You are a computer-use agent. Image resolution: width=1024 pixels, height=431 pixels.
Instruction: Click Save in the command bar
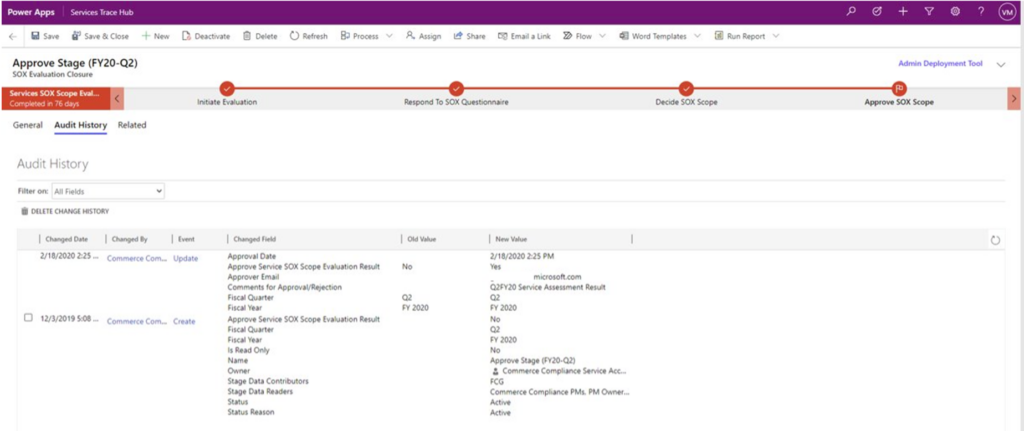(x=44, y=37)
